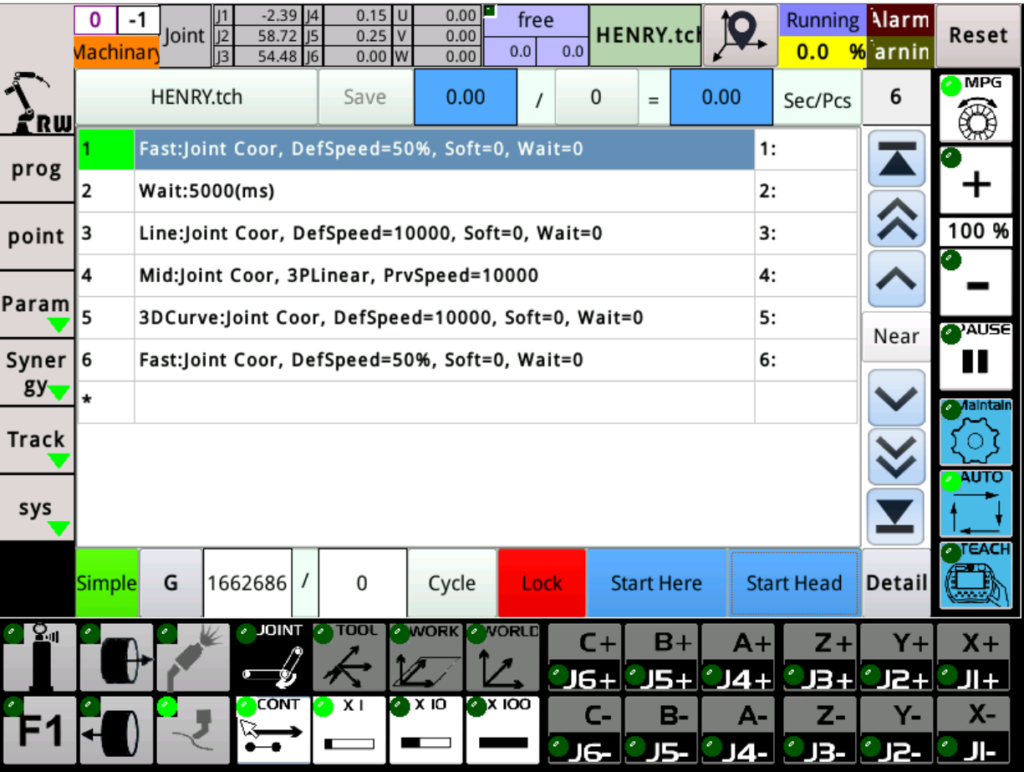1024x772 pixels.
Task: Jump to the first program line arrow
Action: point(895,161)
